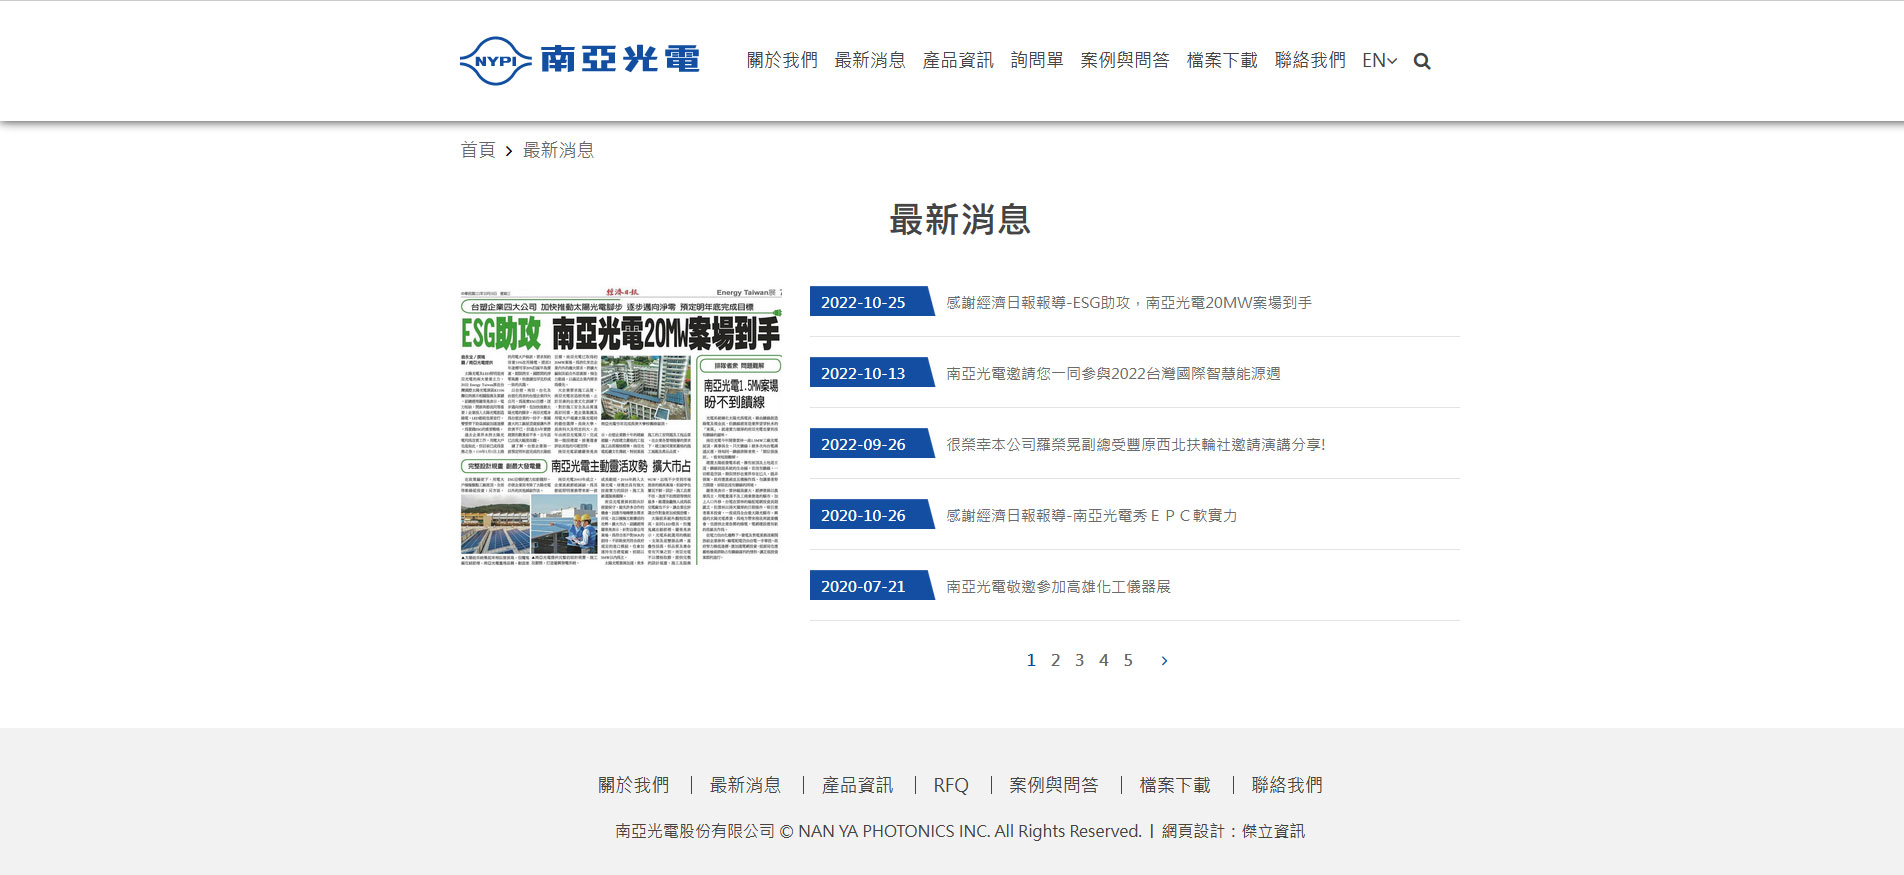Click the 2020-07-21 date badge

871,586
